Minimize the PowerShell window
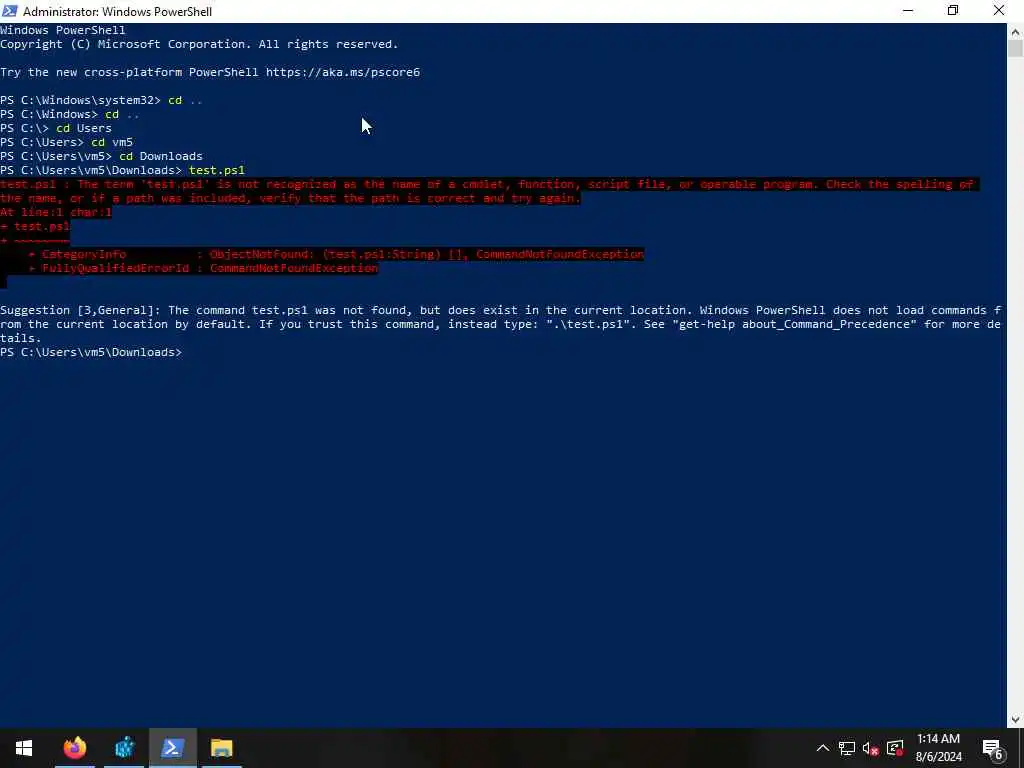This screenshot has height=768, width=1024. pos(908,11)
